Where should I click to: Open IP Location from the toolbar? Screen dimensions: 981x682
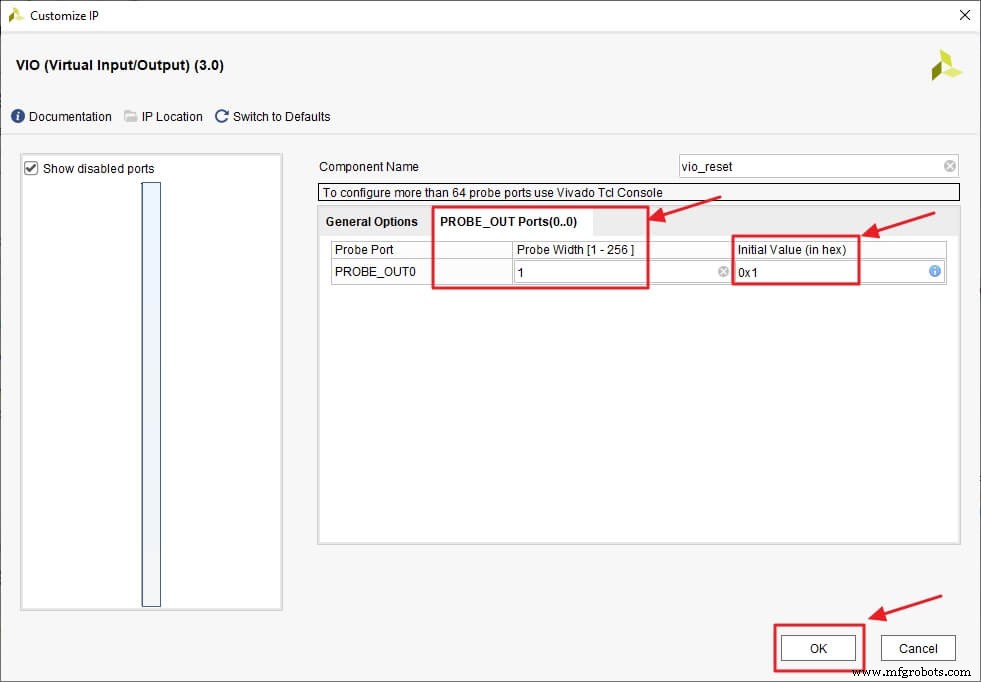coord(172,116)
